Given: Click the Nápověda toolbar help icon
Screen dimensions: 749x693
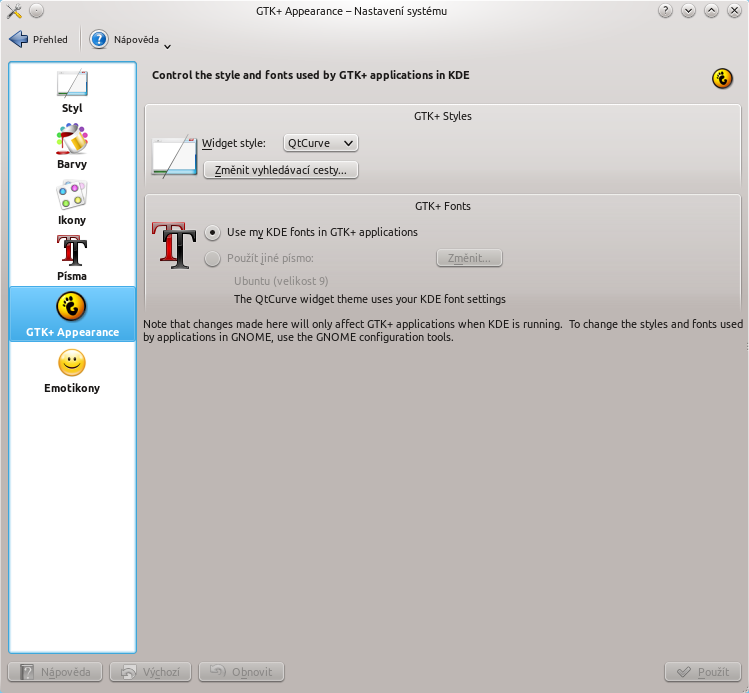Looking at the screenshot, I should (x=99, y=39).
